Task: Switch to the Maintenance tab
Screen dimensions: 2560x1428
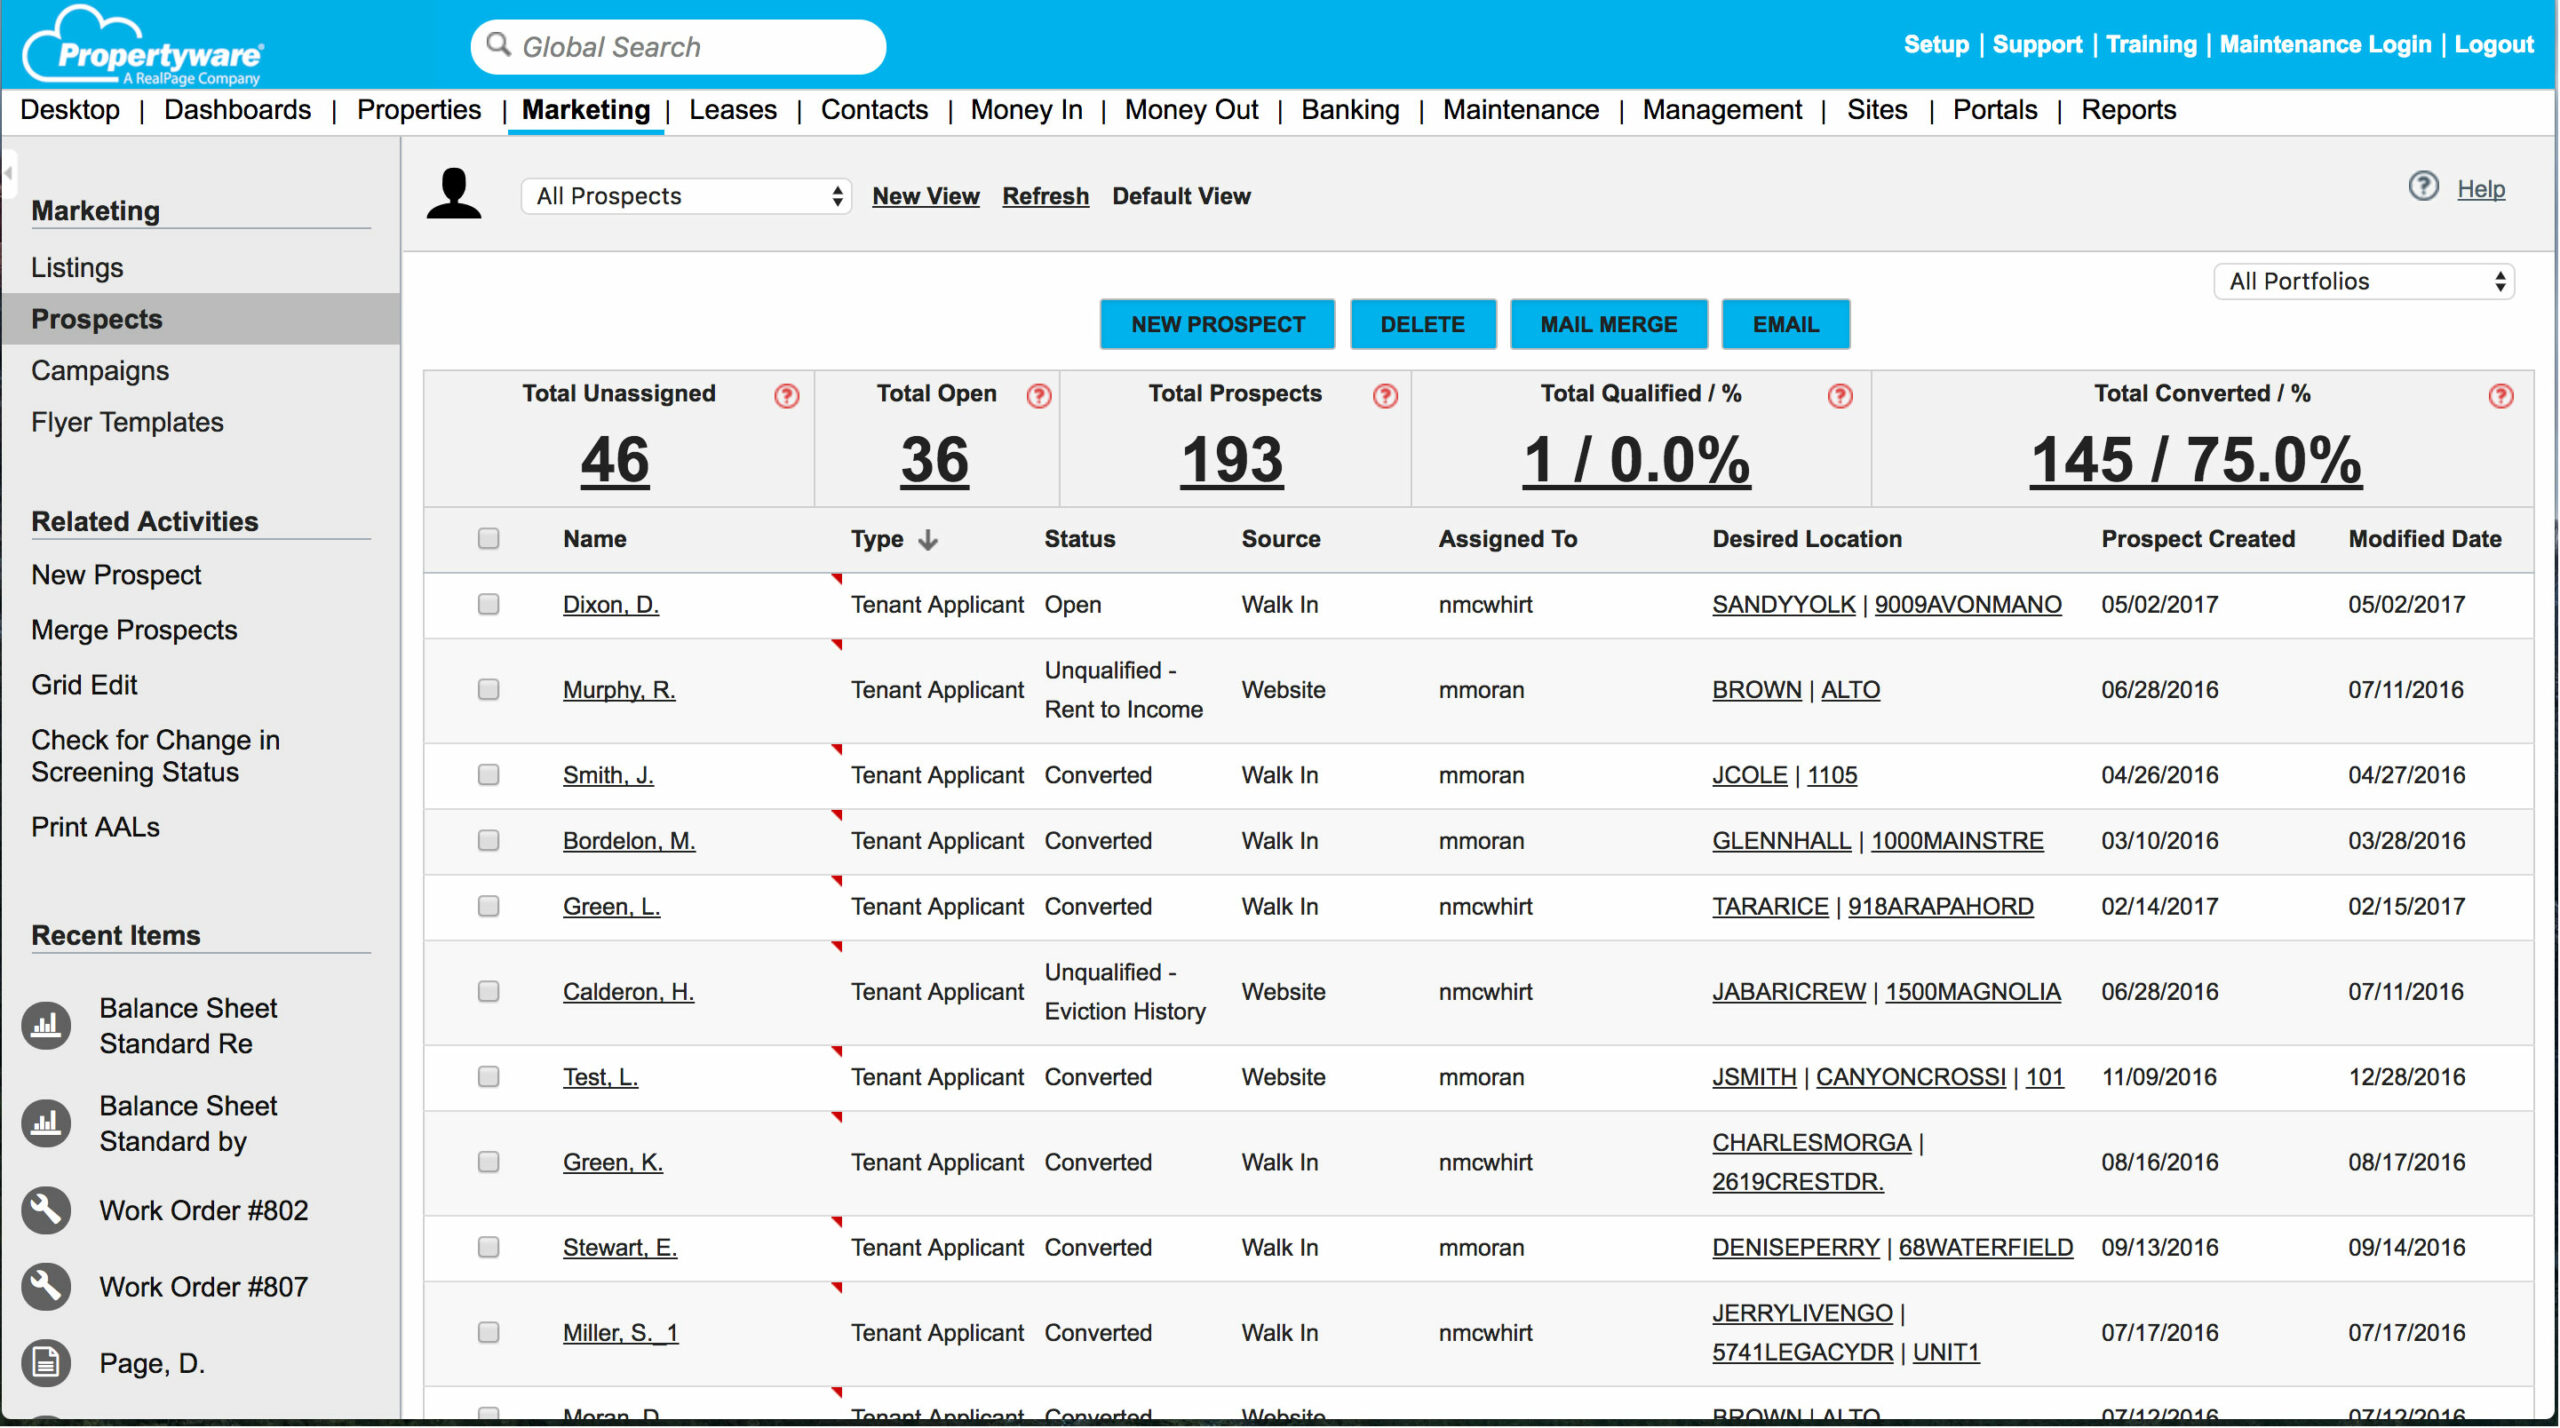Action: pyautogui.click(x=1521, y=110)
